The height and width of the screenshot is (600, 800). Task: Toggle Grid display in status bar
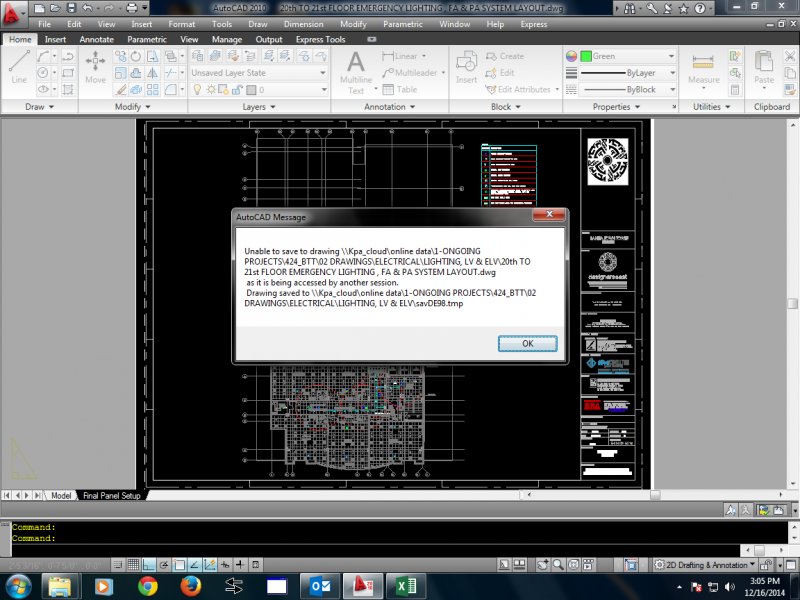133,564
